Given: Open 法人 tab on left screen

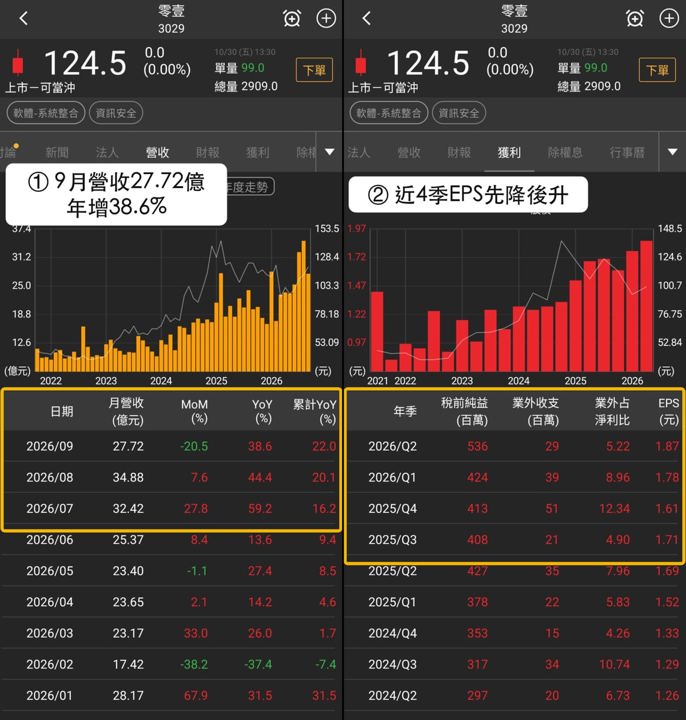Looking at the screenshot, I should pyautogui.click(x=107, y=152).
